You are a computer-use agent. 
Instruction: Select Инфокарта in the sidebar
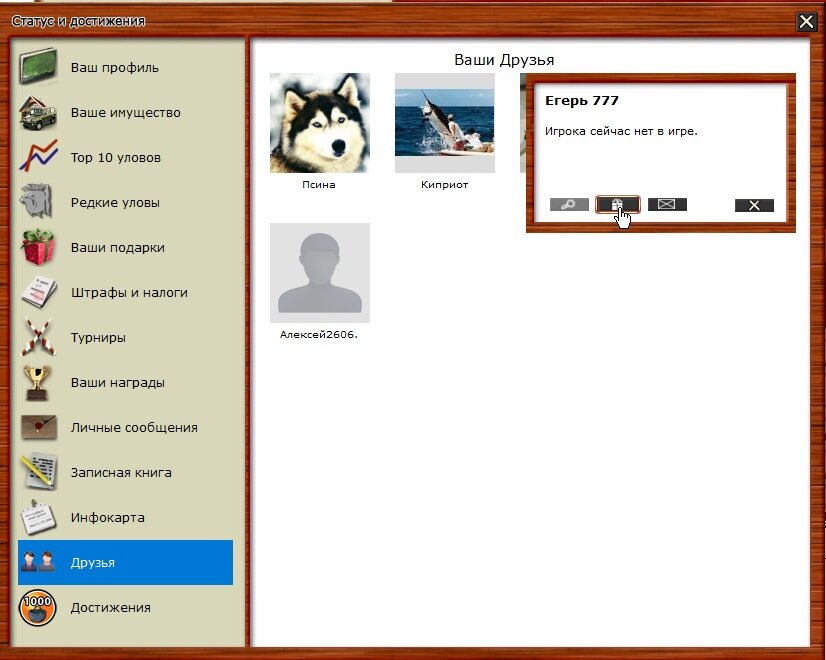point(107,518)
